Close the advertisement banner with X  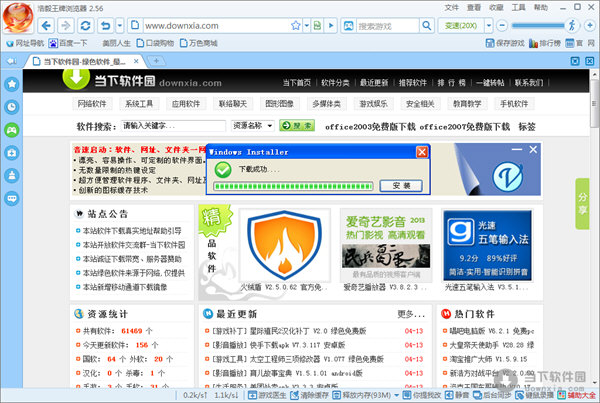[x=533, y=150]
